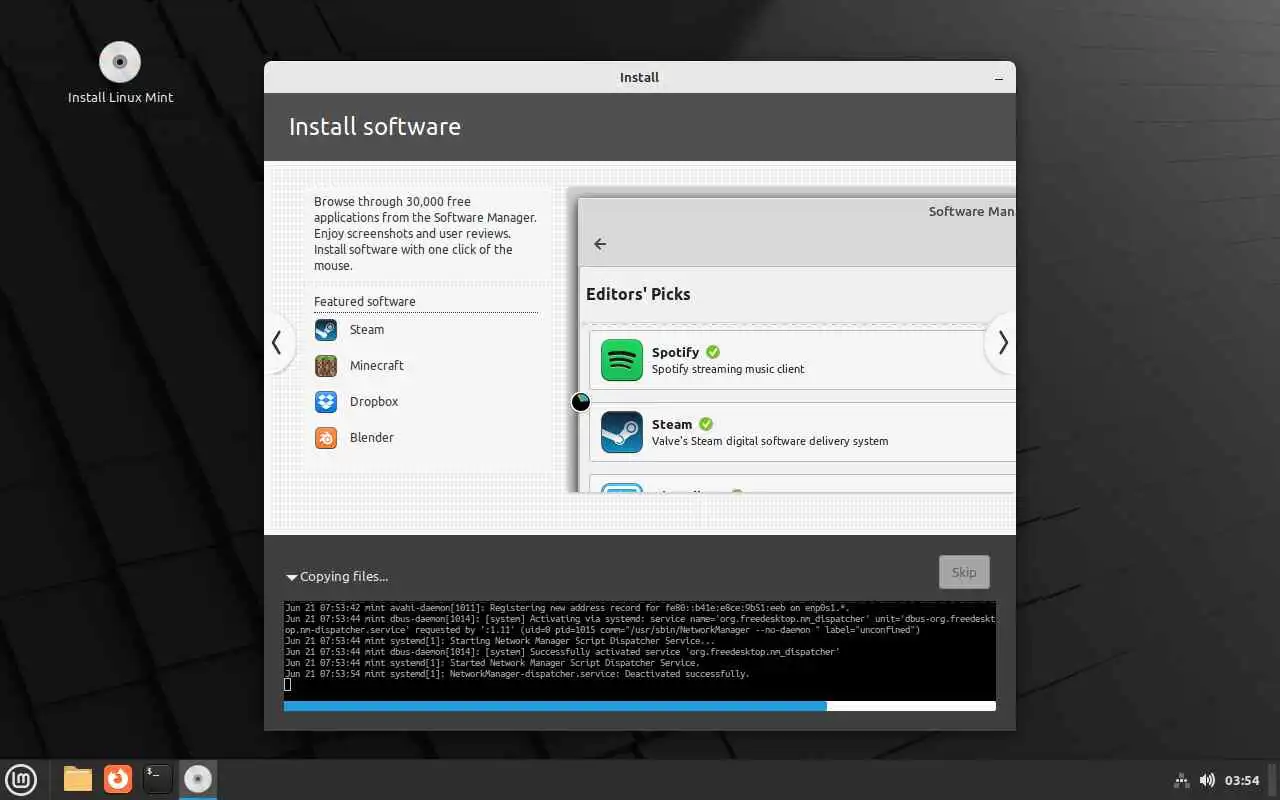Click the green verified badge next to Steam

point(706,424)
